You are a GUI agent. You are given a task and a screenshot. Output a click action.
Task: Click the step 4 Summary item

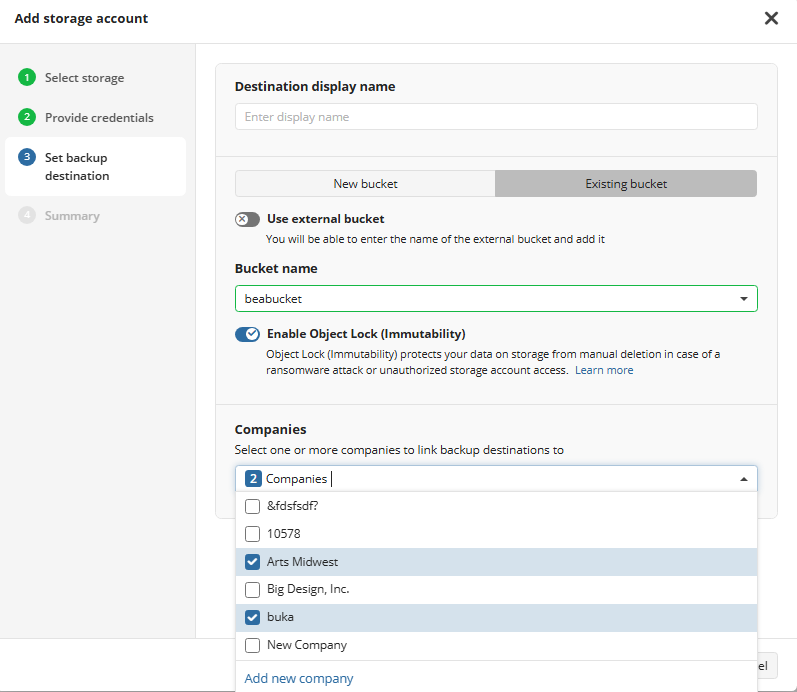(71, 216)
